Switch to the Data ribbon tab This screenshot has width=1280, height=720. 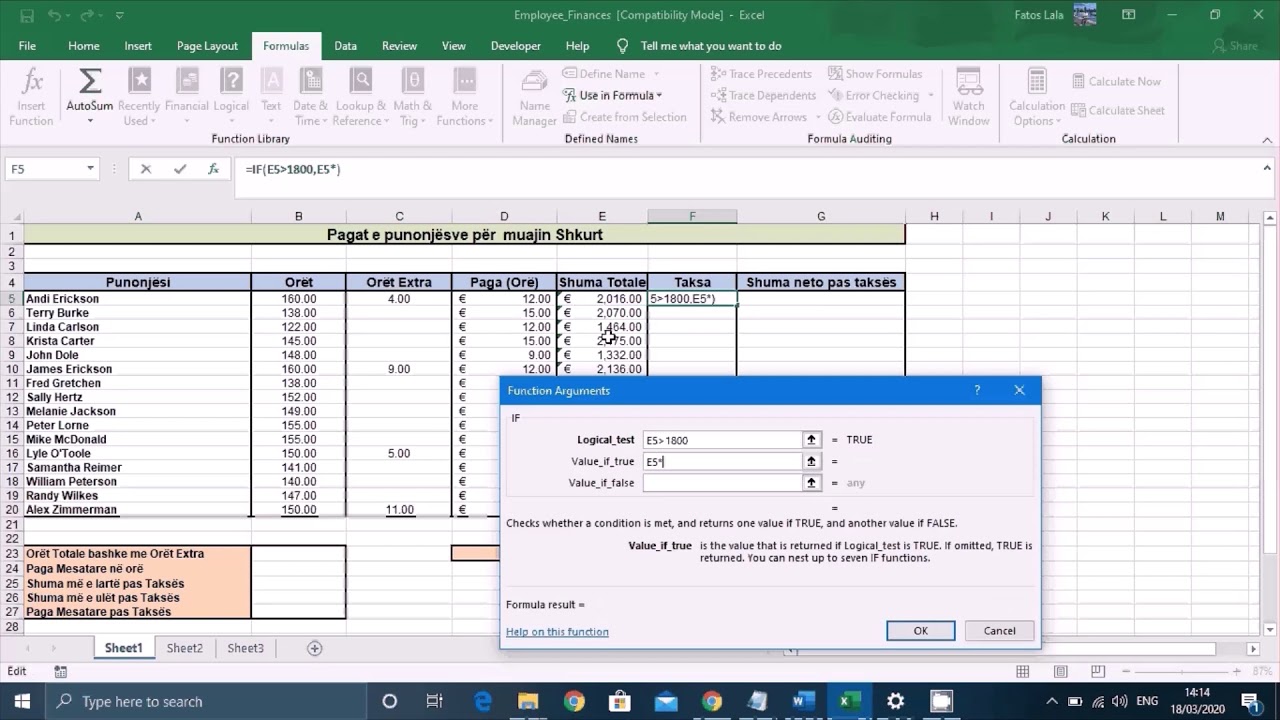346,46
